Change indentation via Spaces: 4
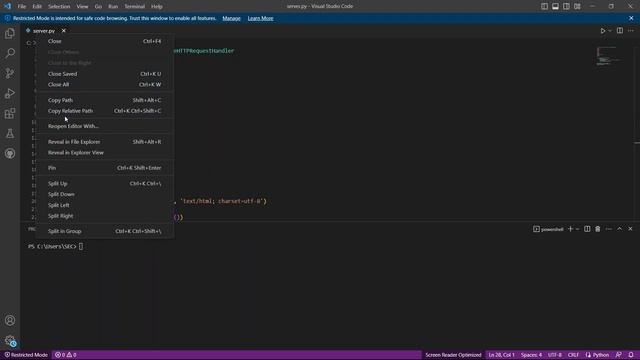The height and width of the screenshot is (360, 640). [531, 355]
